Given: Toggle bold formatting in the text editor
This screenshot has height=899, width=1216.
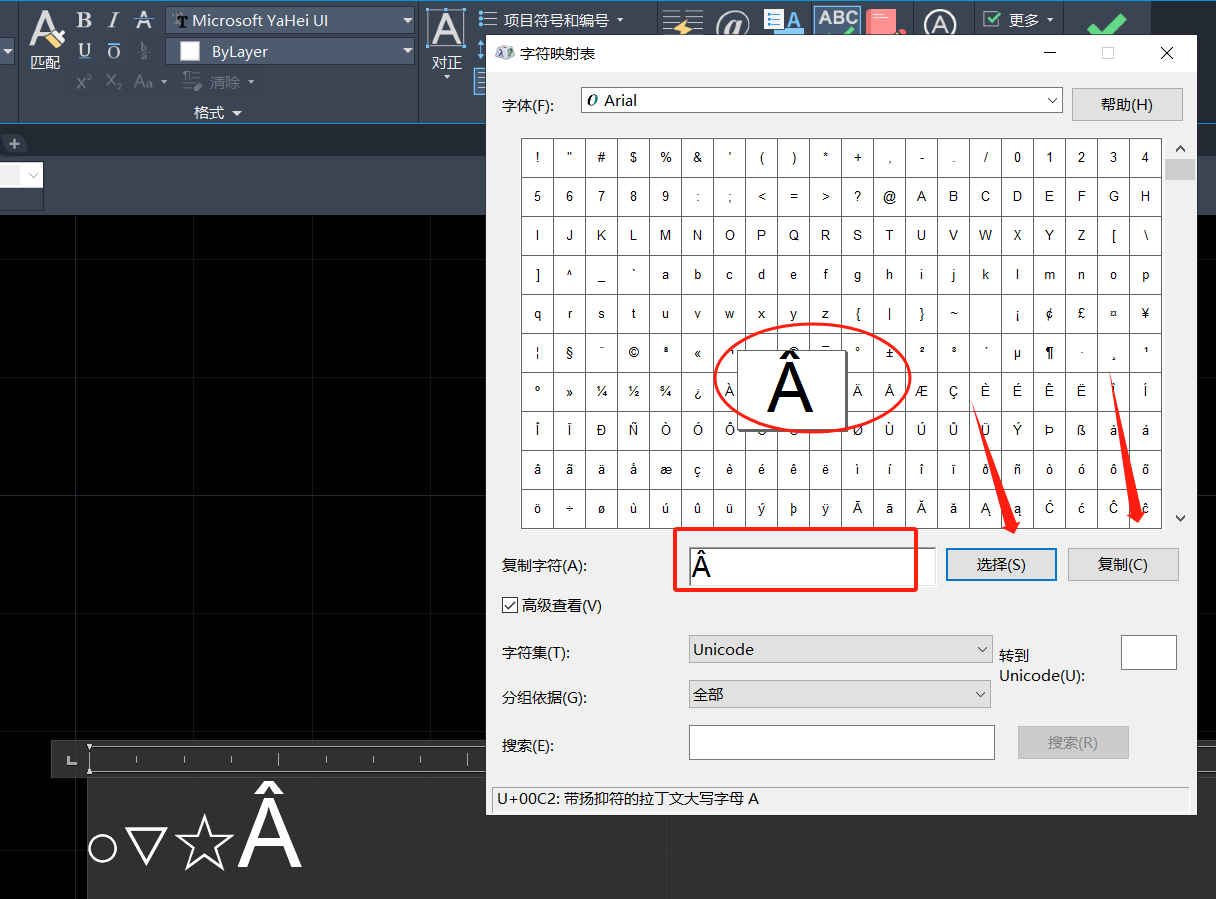Looking at the screenshot, I should (84, 19).
